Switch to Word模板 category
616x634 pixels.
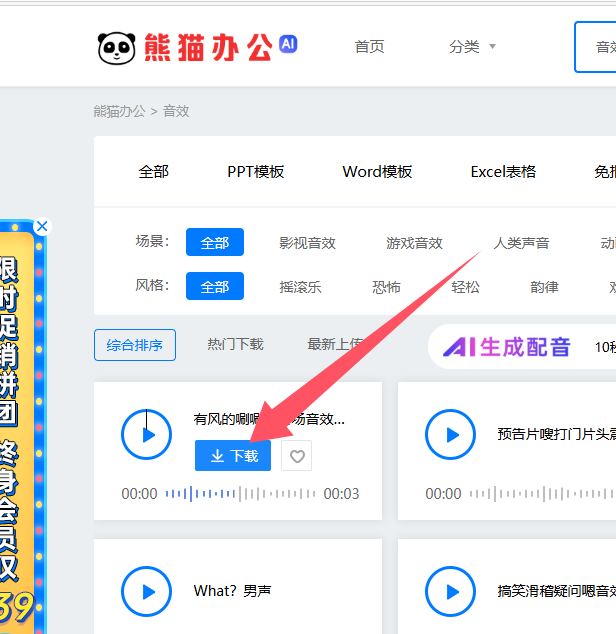(x=377, y=171)
